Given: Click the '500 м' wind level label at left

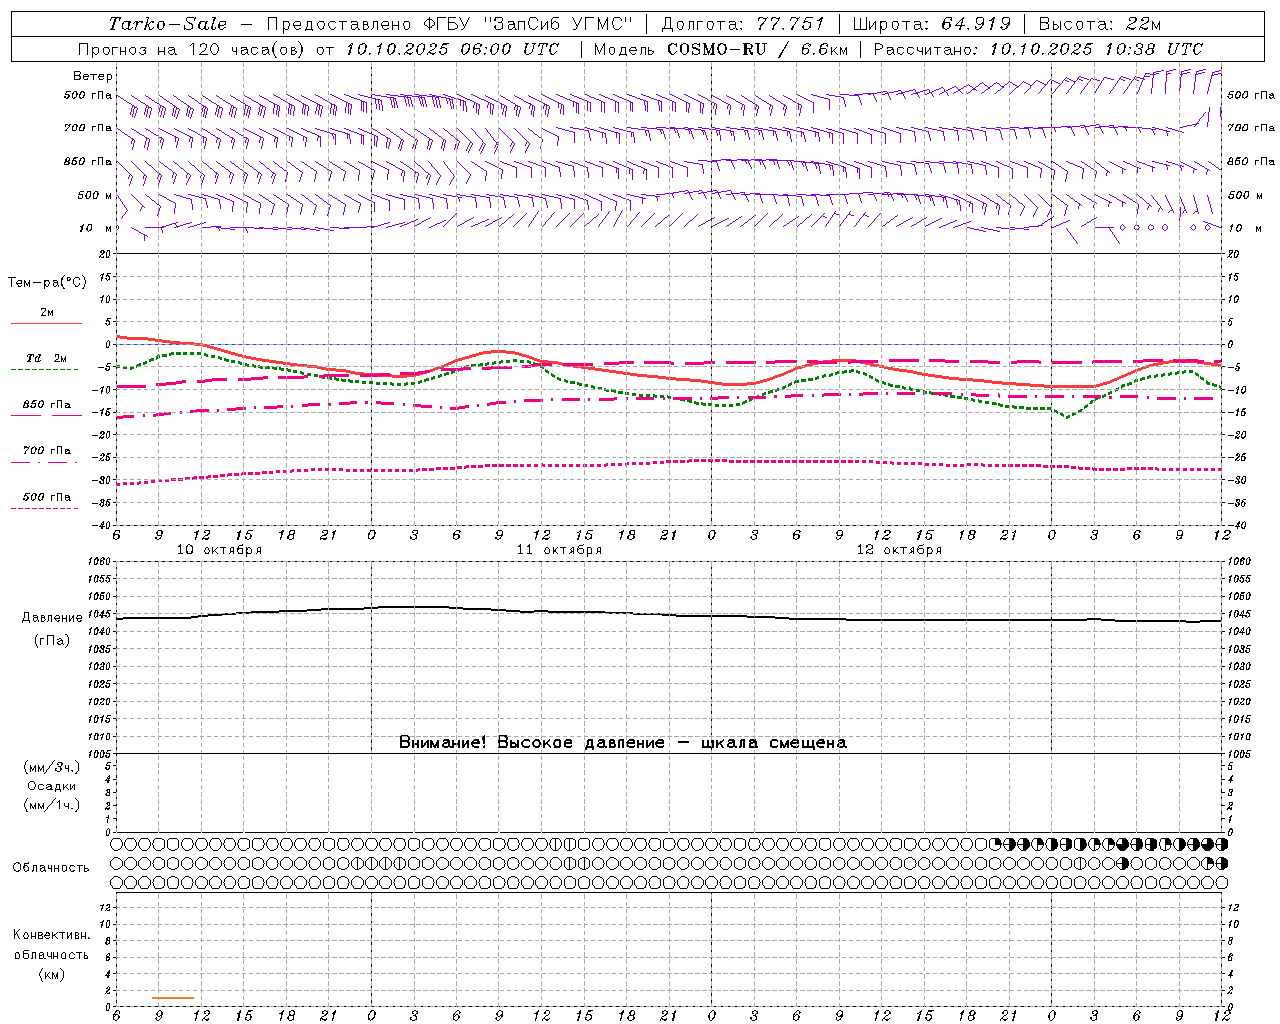Looking at the screenshot, I should (96, 195).
